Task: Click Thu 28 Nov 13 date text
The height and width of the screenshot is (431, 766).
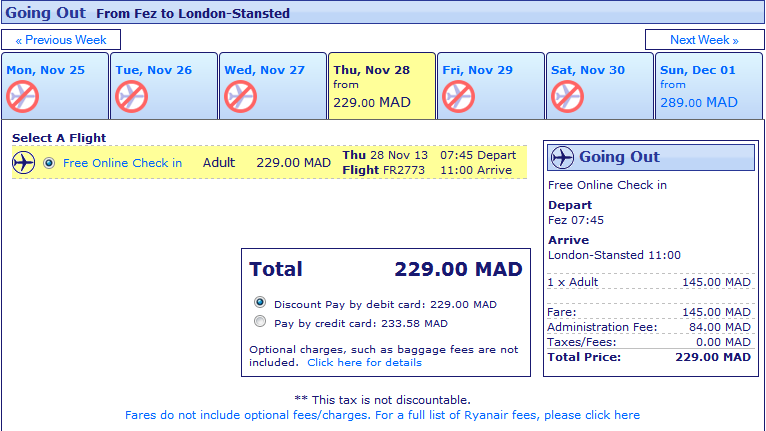Action: click(x=385, y=155)
